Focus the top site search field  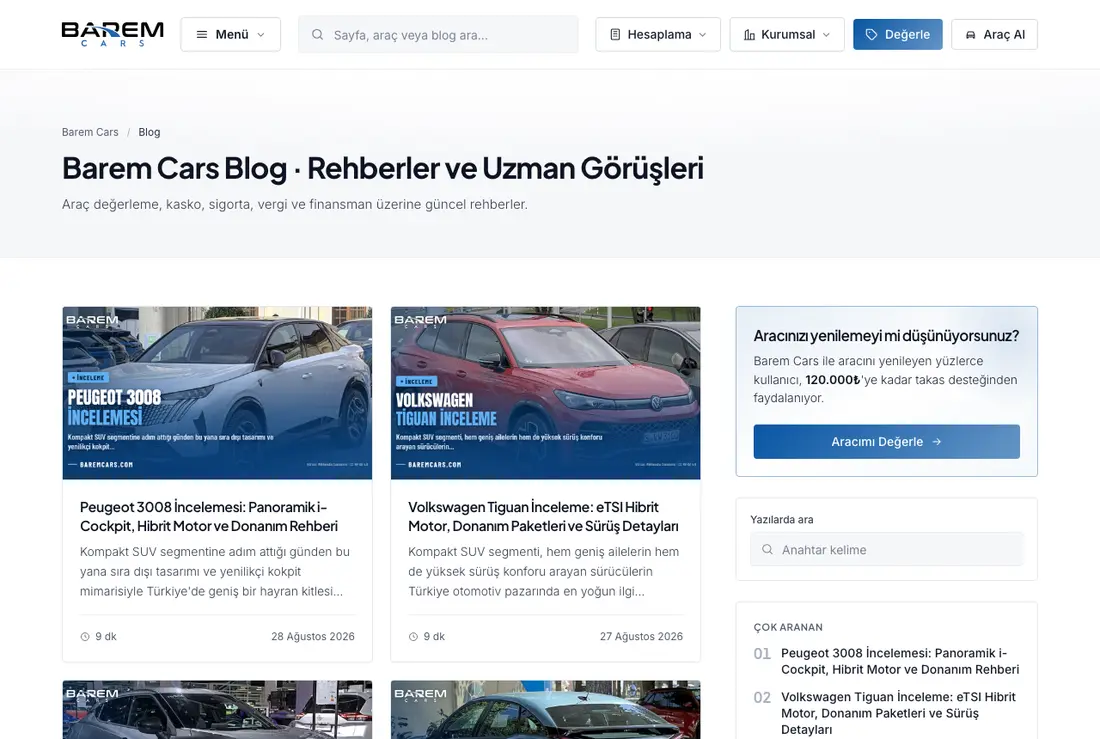pyautogui.click(x=438, y=34)
